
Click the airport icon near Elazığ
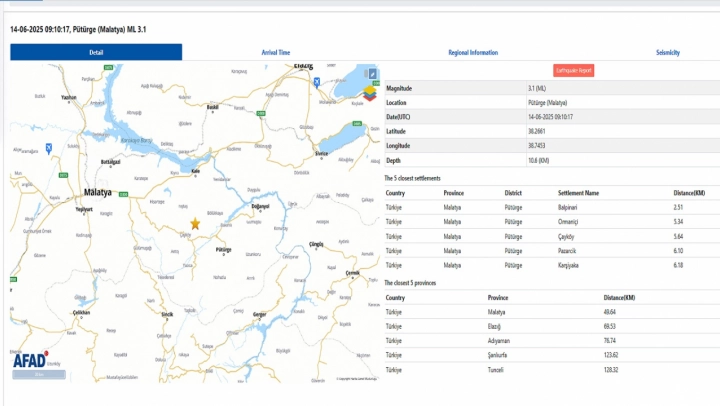[317, 81]
